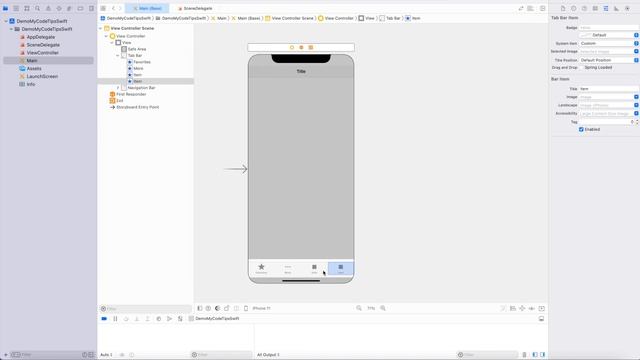Open the Find navigator magnifier icon

click(38, 8)
